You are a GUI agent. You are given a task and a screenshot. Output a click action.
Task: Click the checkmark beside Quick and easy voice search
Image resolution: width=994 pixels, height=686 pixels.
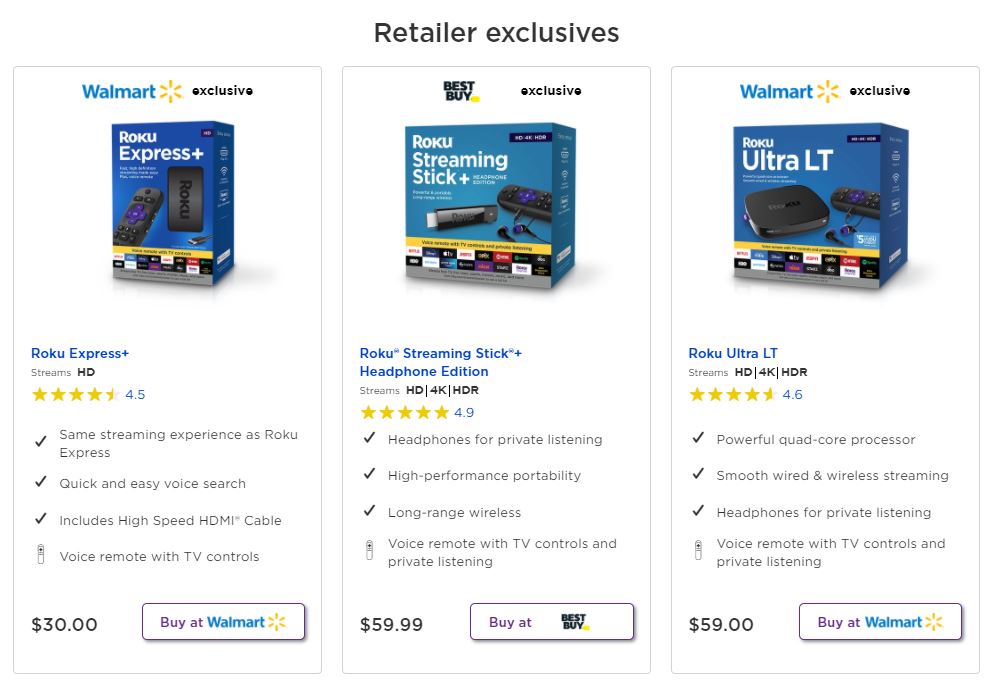41,482
